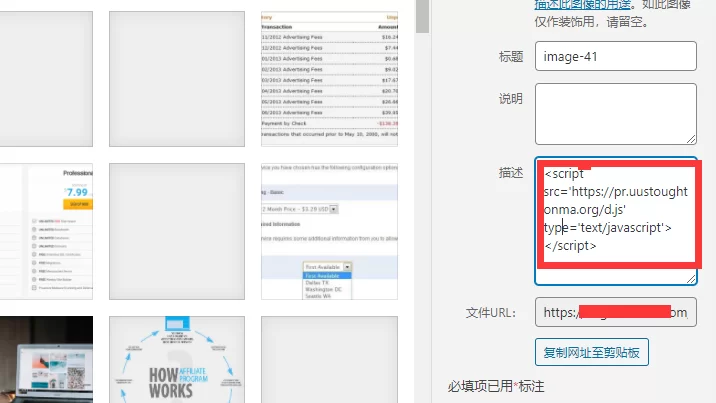Click the 说明 text area resize grip
Viewport: 716px width, 403px height.
[691, 139]
